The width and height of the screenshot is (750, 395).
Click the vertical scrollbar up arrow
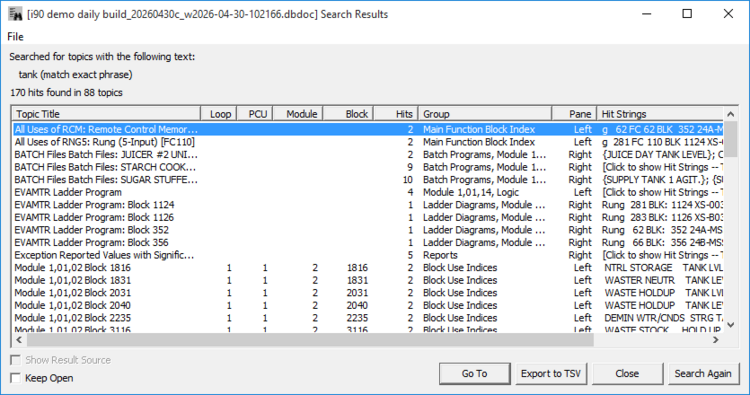(x=730, y=114)
